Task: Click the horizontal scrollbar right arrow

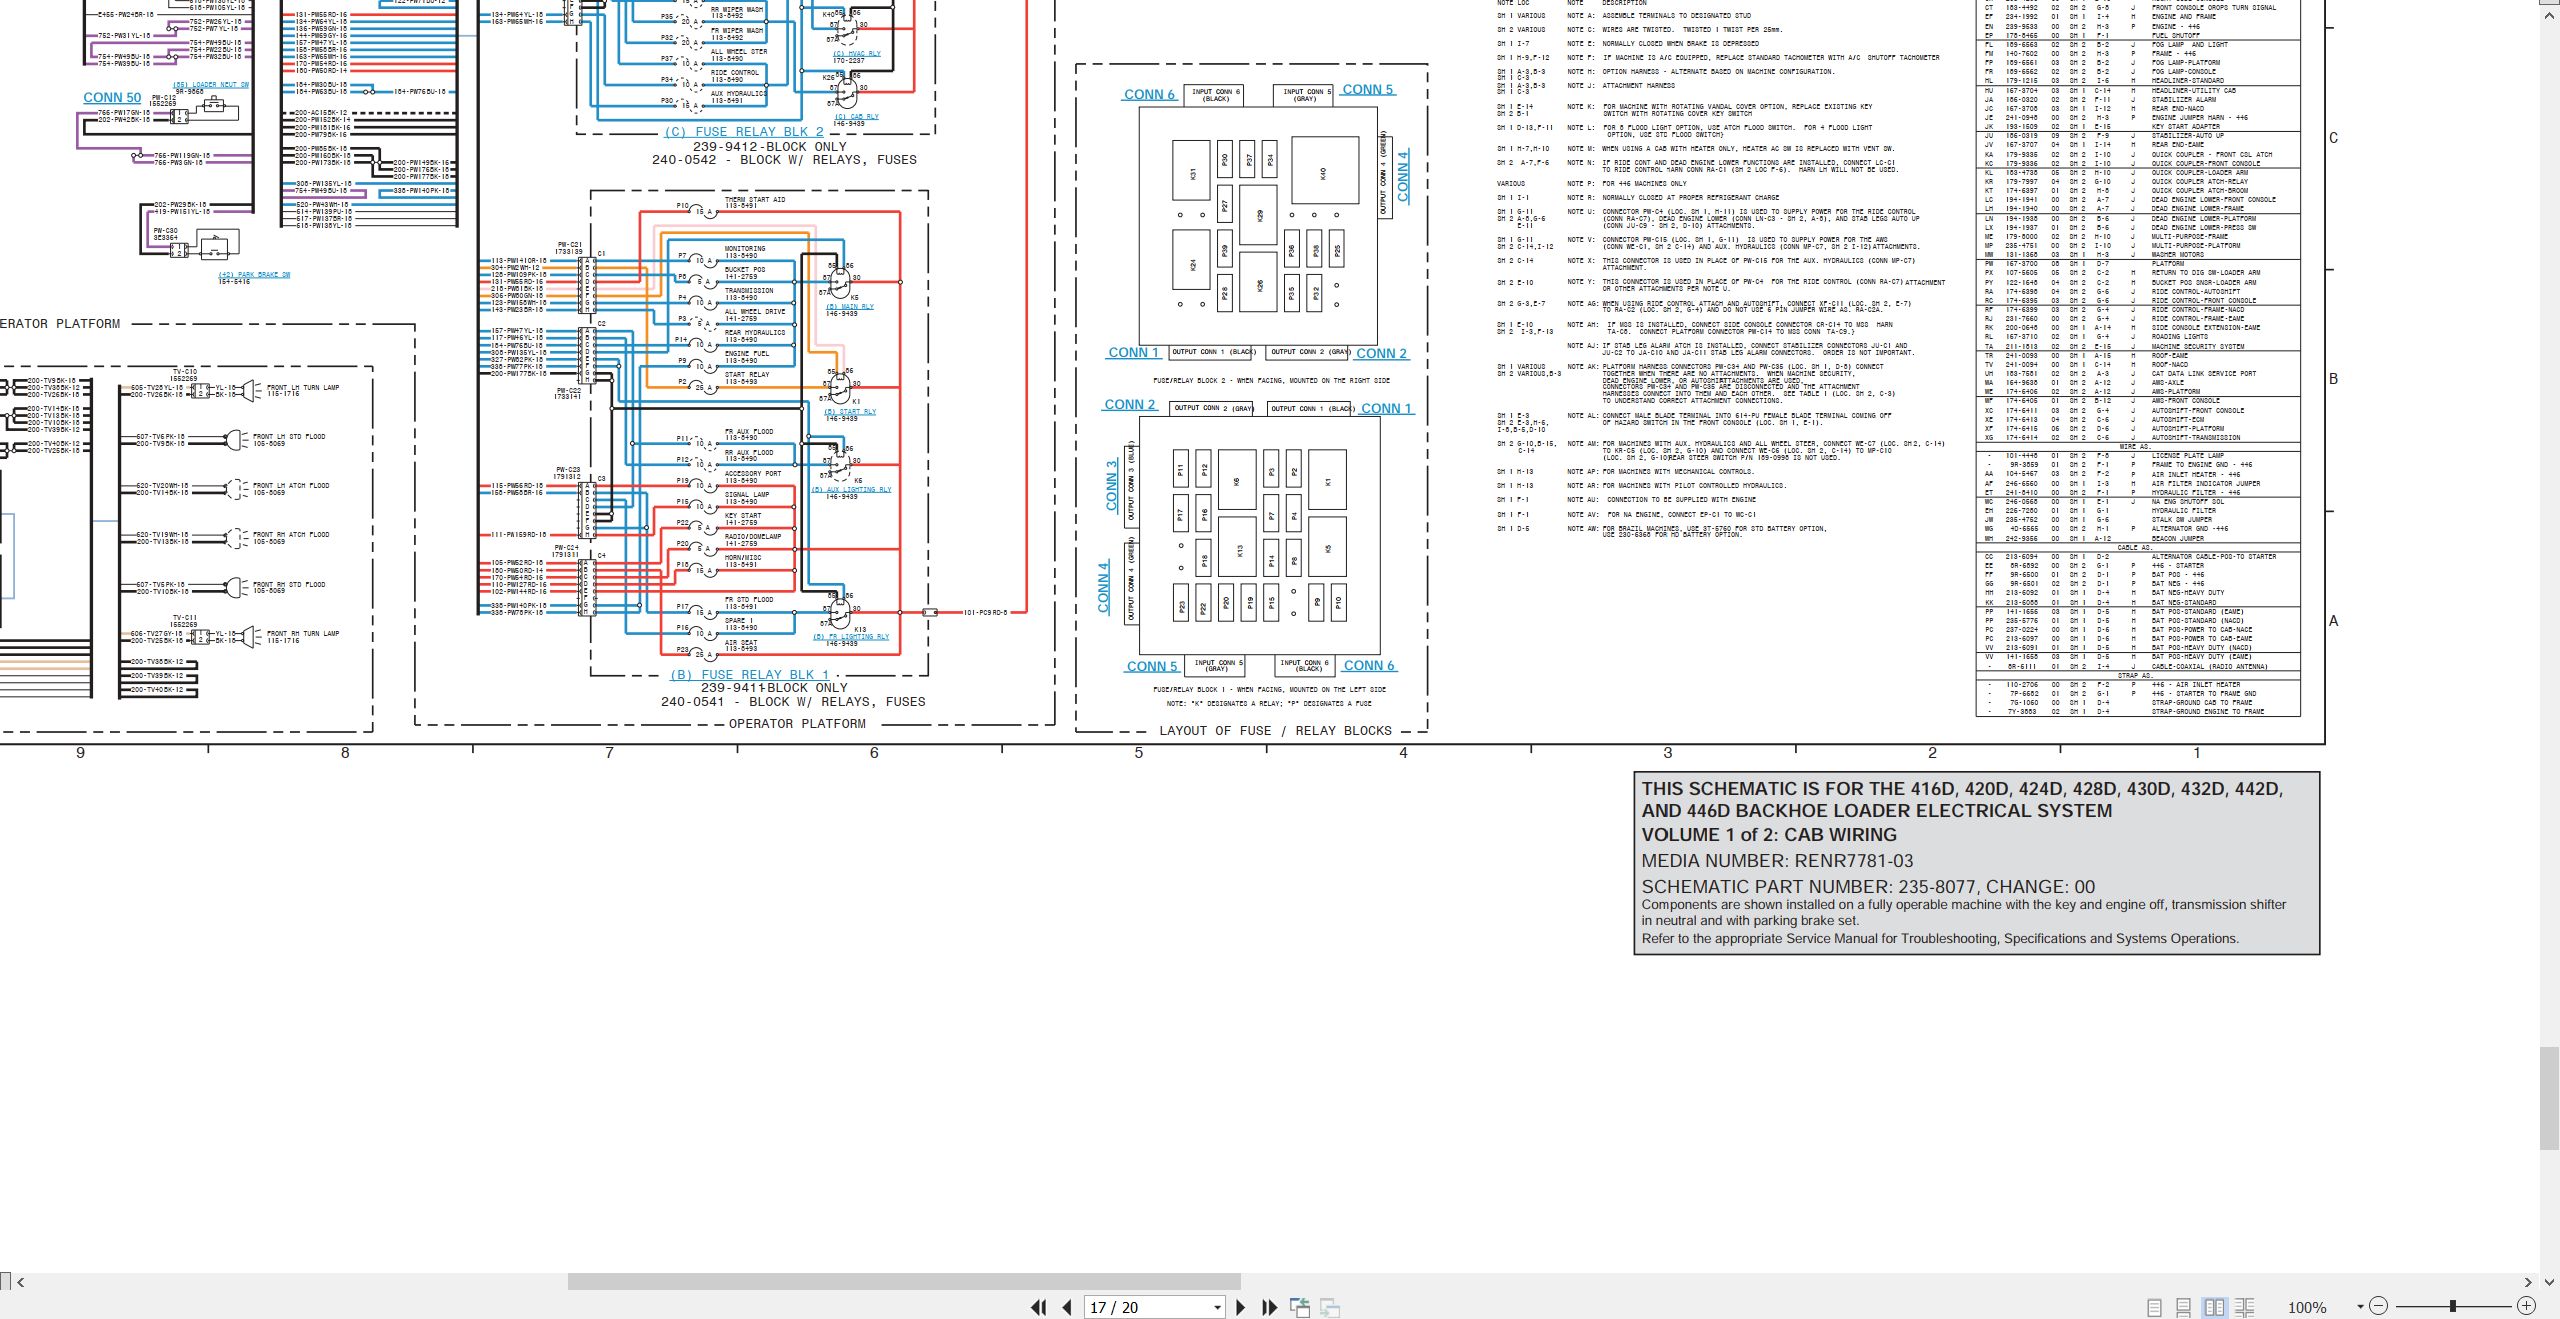Action: click(2528, 1282)
